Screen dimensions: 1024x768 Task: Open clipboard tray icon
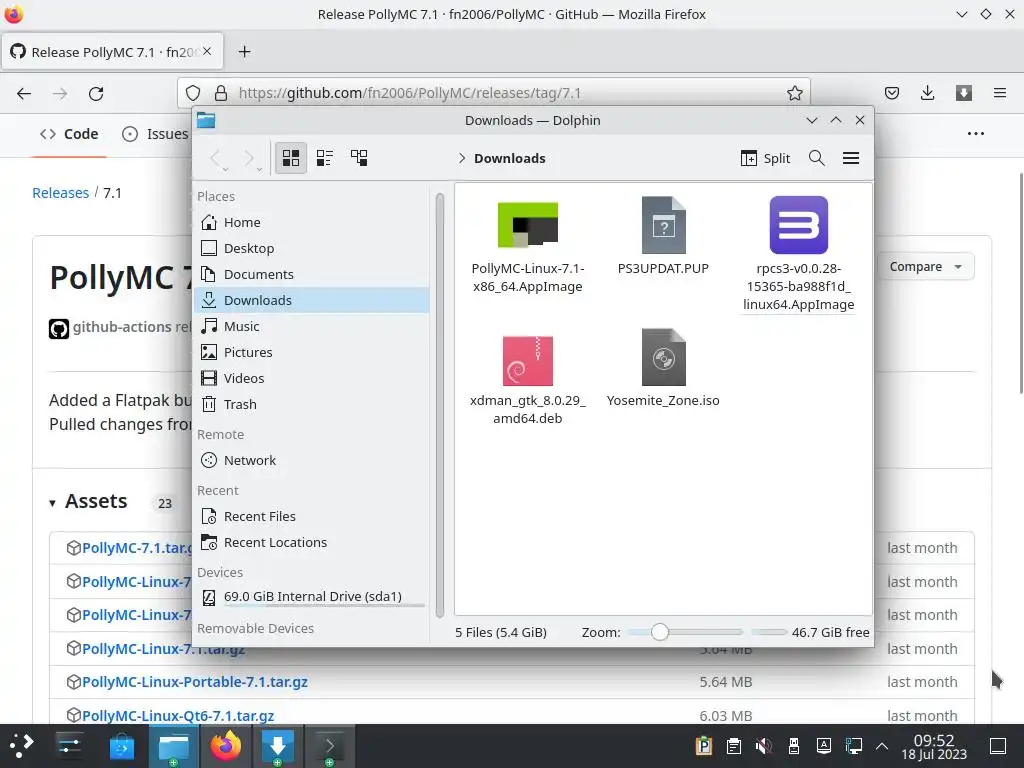pyautogui.click(x=733, y=746)
